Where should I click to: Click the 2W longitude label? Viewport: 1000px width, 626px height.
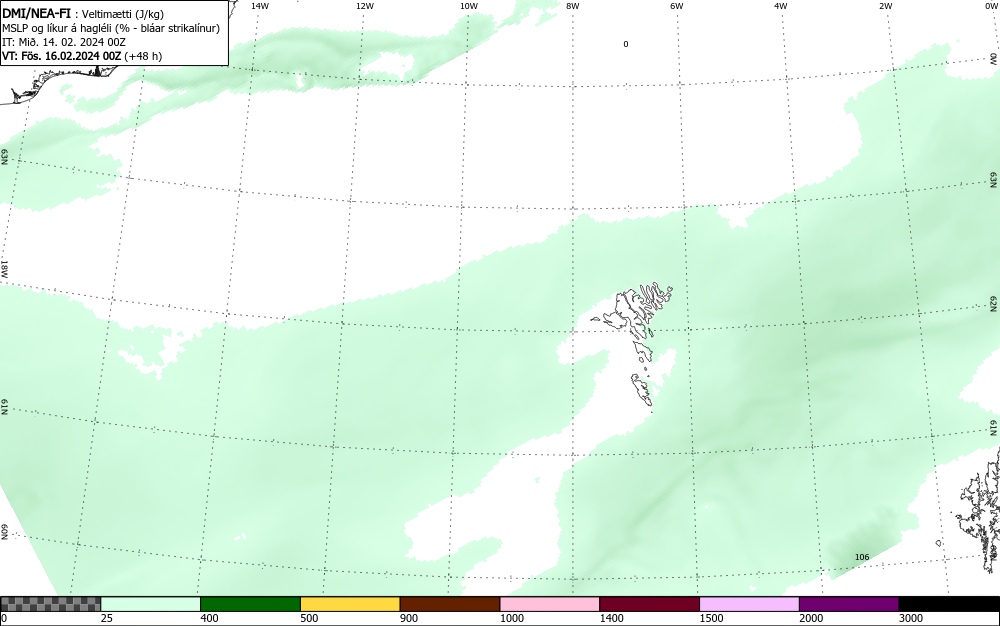click(885, 6)
